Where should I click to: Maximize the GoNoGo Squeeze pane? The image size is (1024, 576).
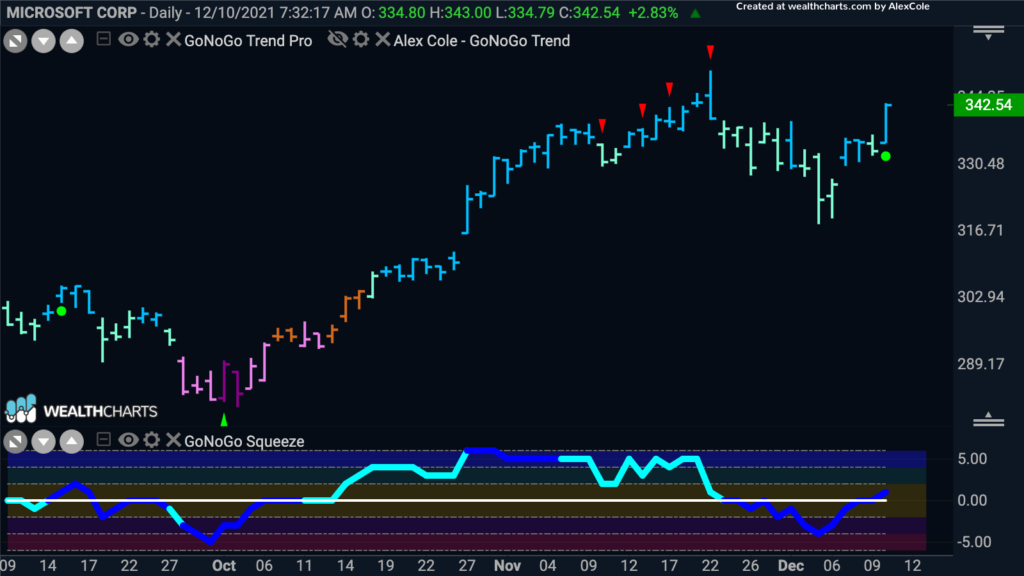pos(16,441)
